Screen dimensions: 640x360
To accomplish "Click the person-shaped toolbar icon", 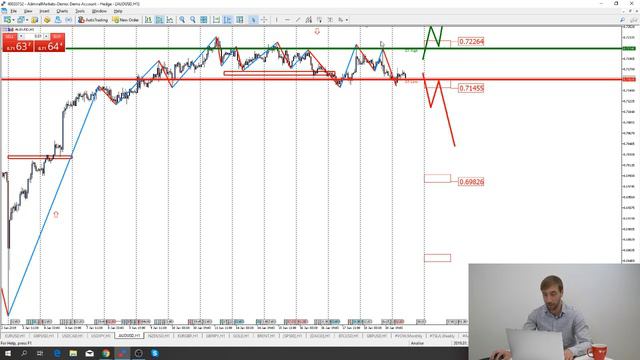I will point(58,20).
